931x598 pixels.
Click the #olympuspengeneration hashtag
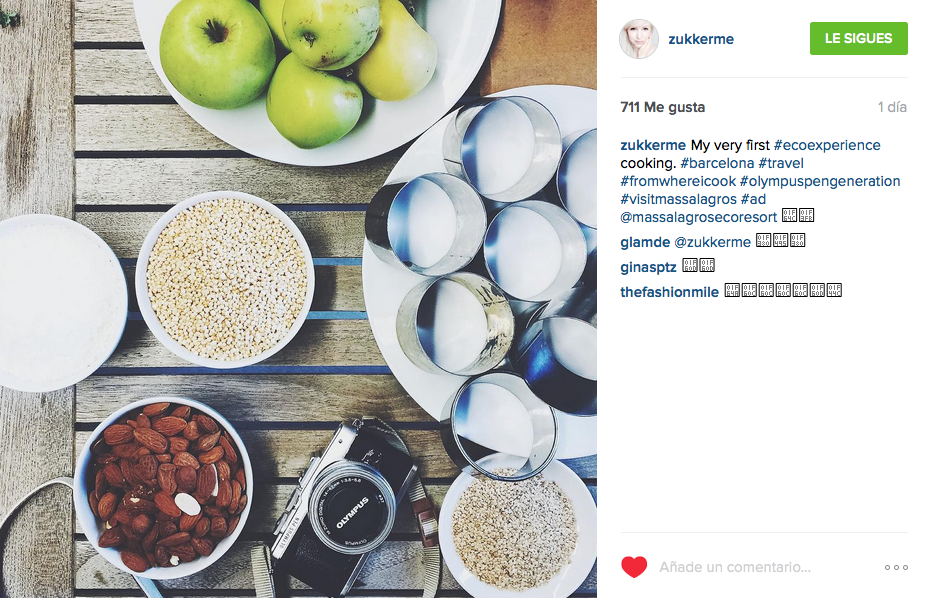pyautogui.click(x=820, y=181)
